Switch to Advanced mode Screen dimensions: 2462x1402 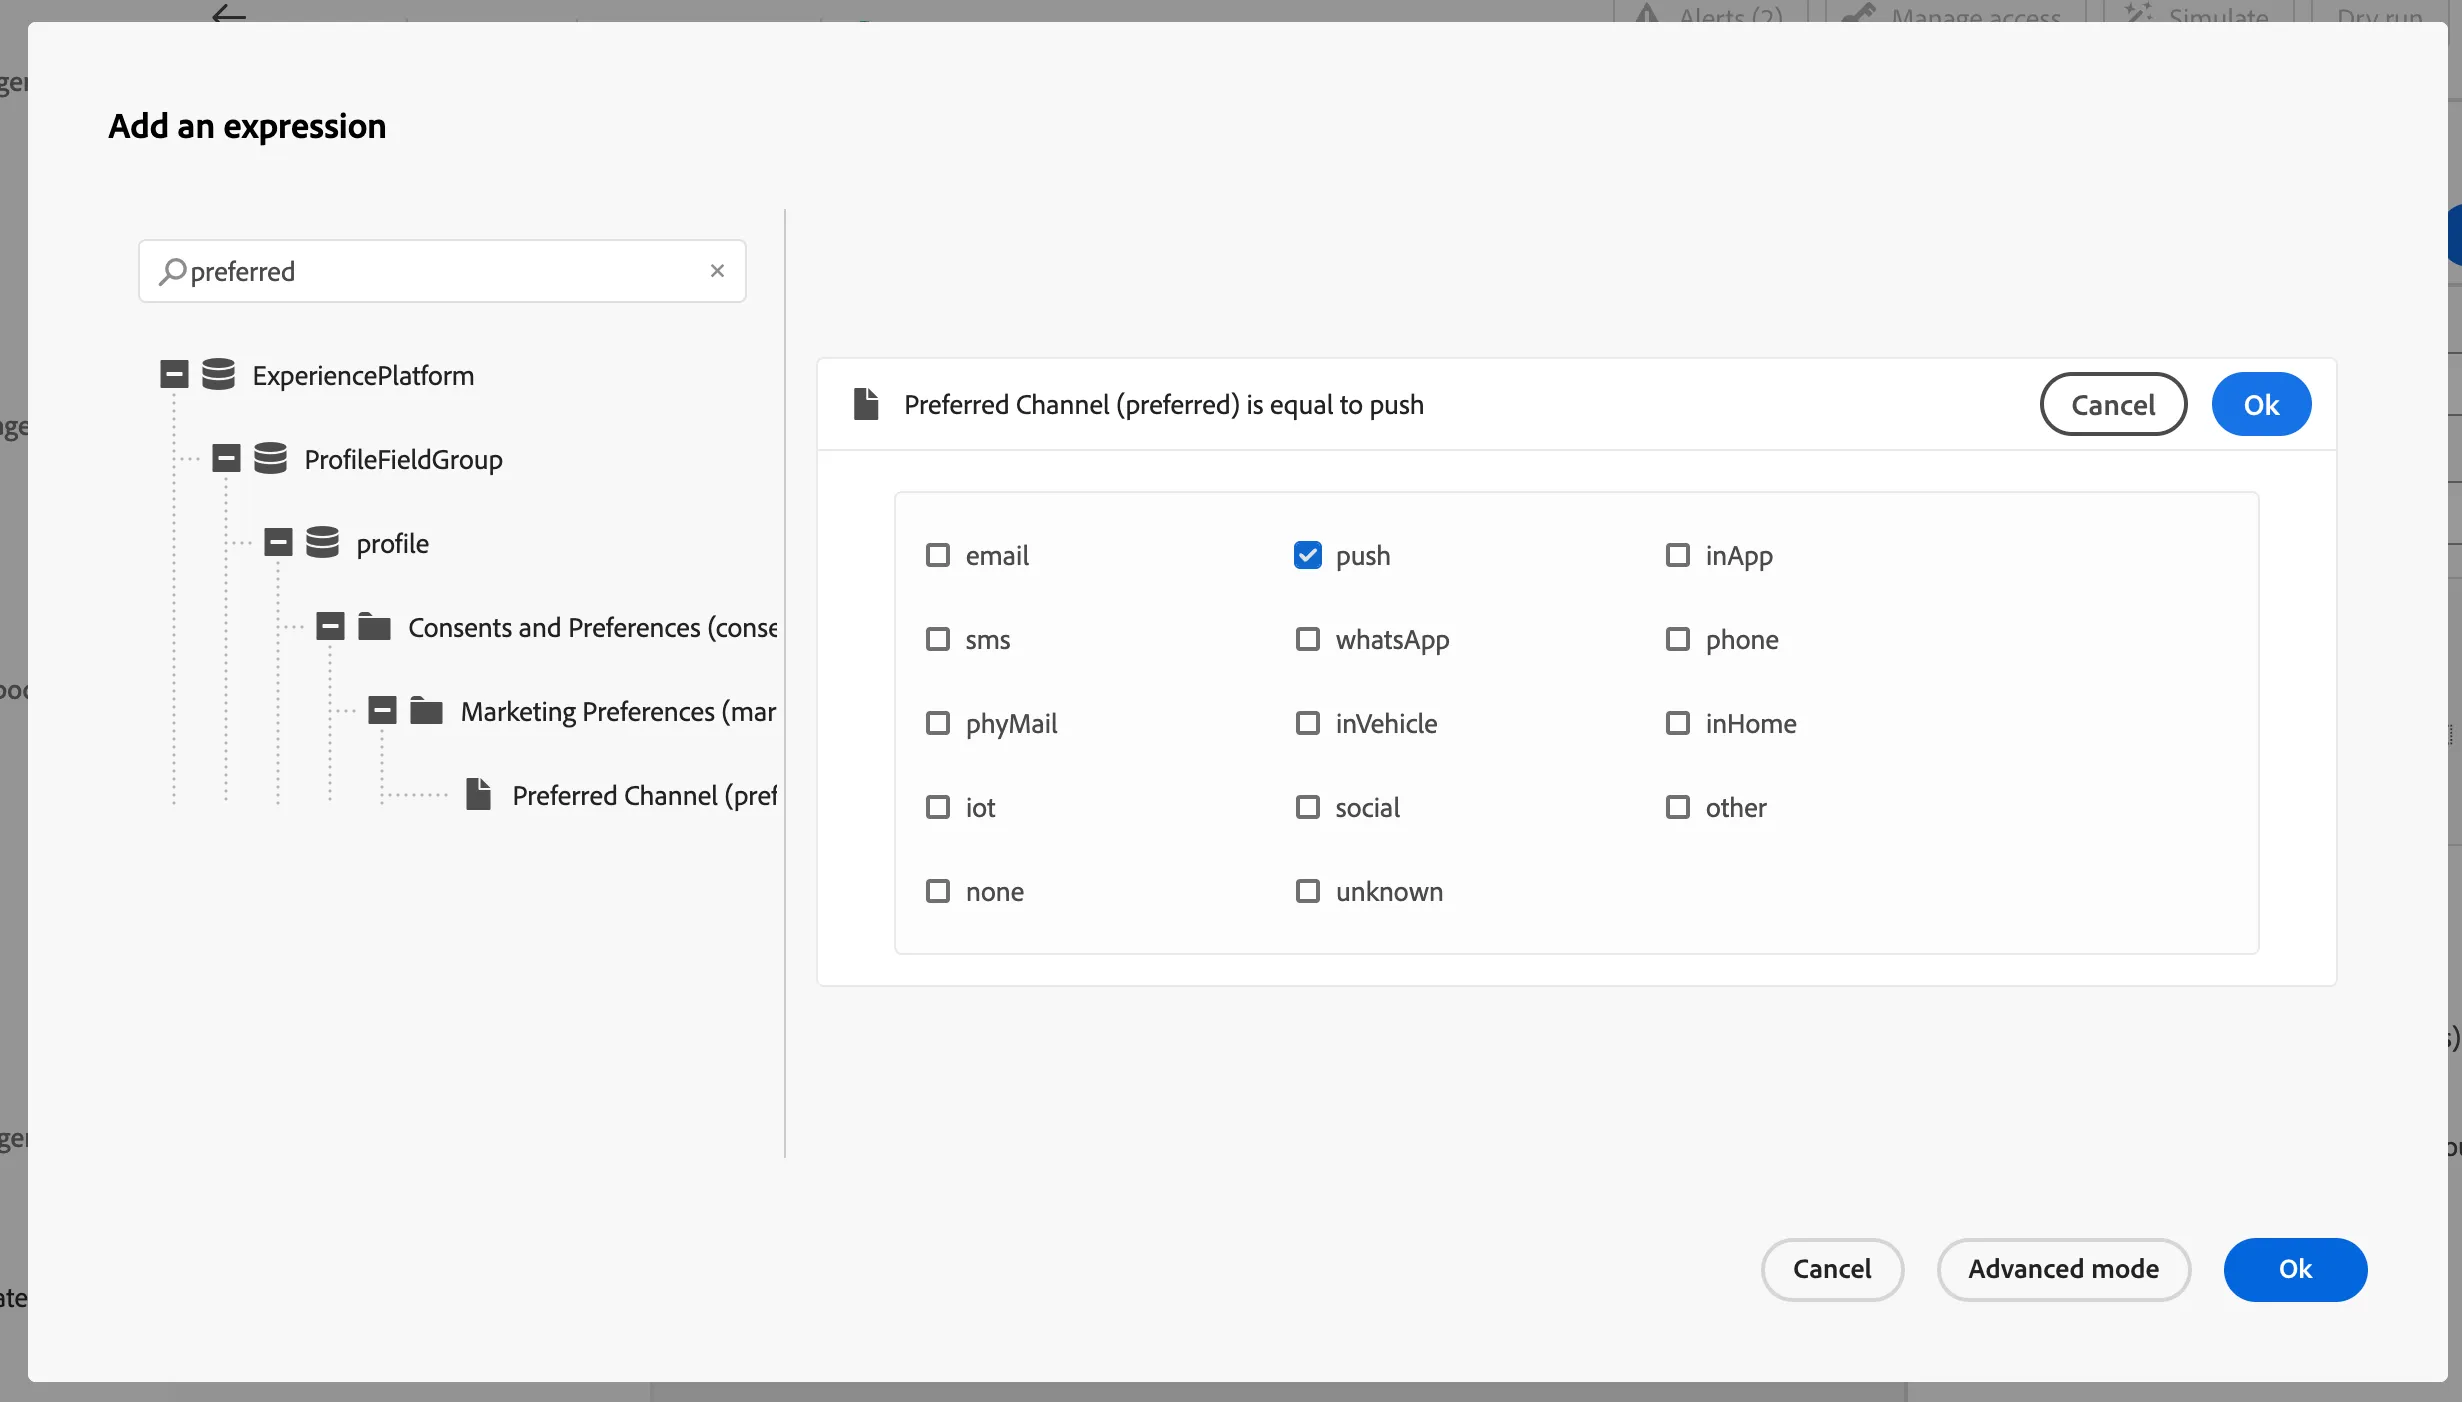point(2064,1269)
